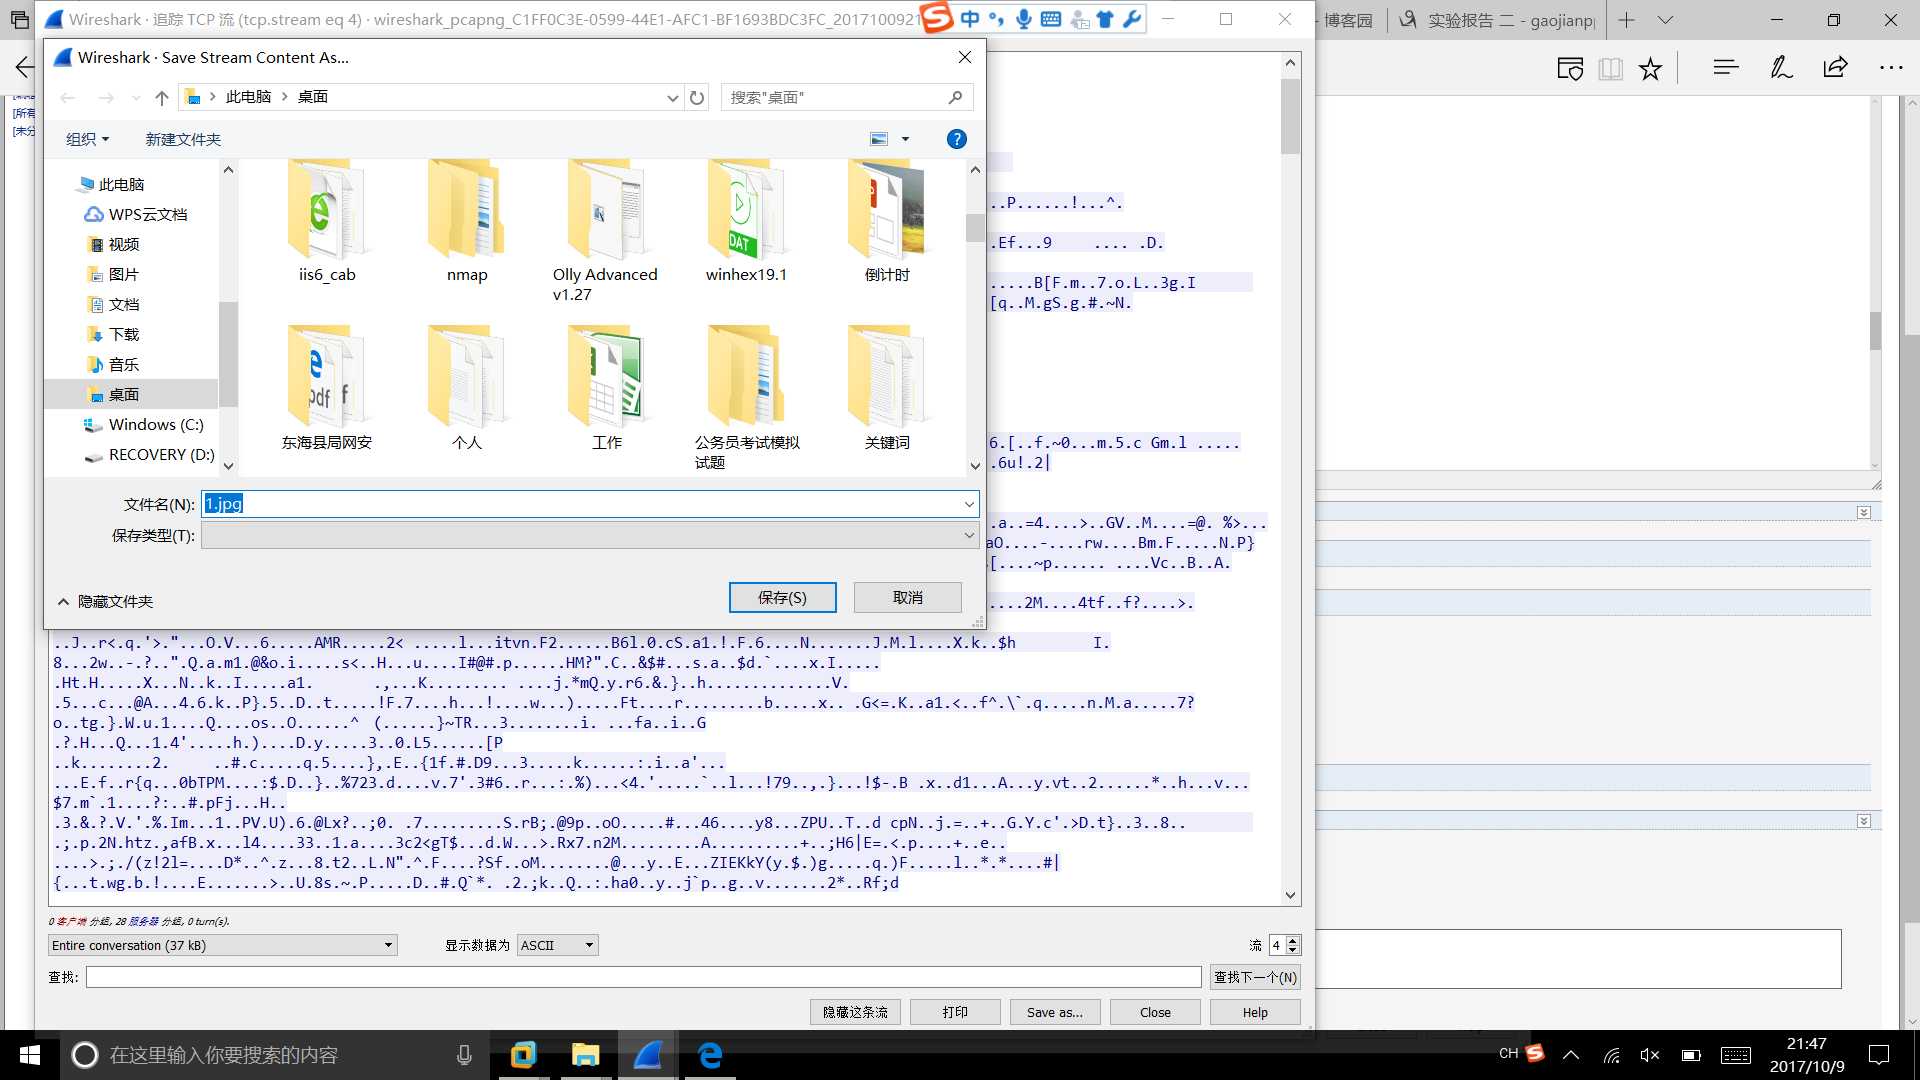This screenshot has width=1920, height=1080.
Task: Click the Save as... button
Action: [1055, 1012]
